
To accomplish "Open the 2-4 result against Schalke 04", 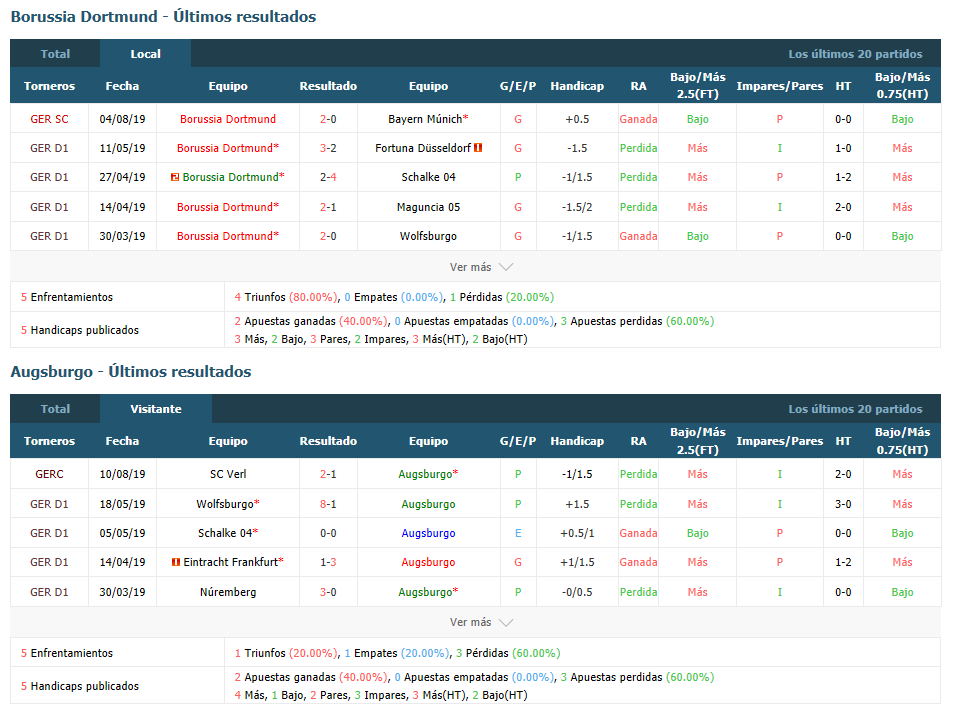I will (x=328, y=177).
